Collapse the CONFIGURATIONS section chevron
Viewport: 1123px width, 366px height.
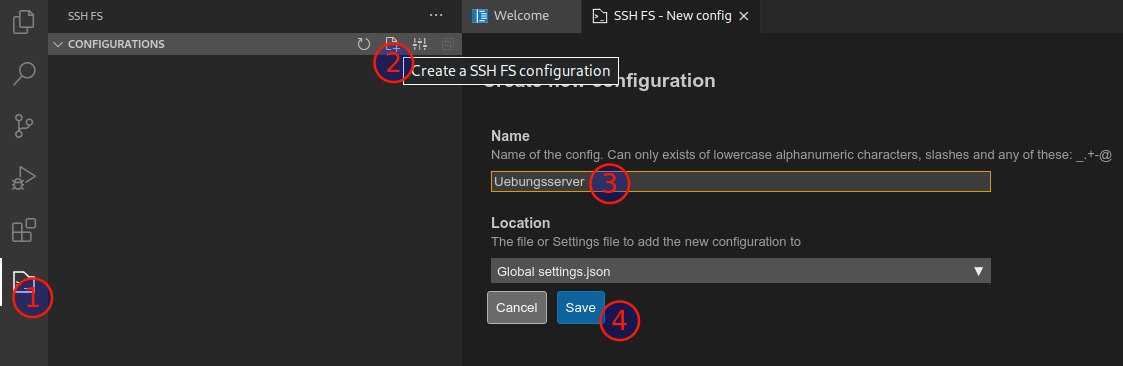pos(58,44)
